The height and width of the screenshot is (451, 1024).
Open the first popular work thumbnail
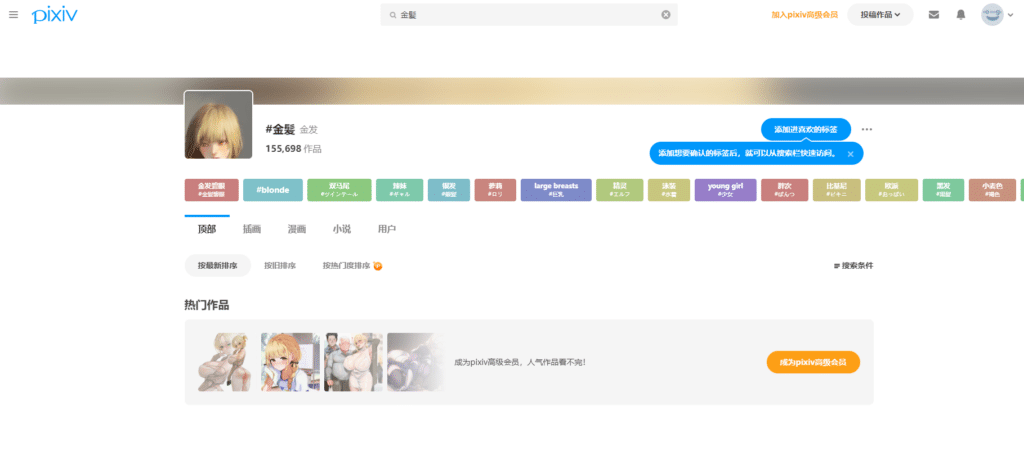(224, 362)
